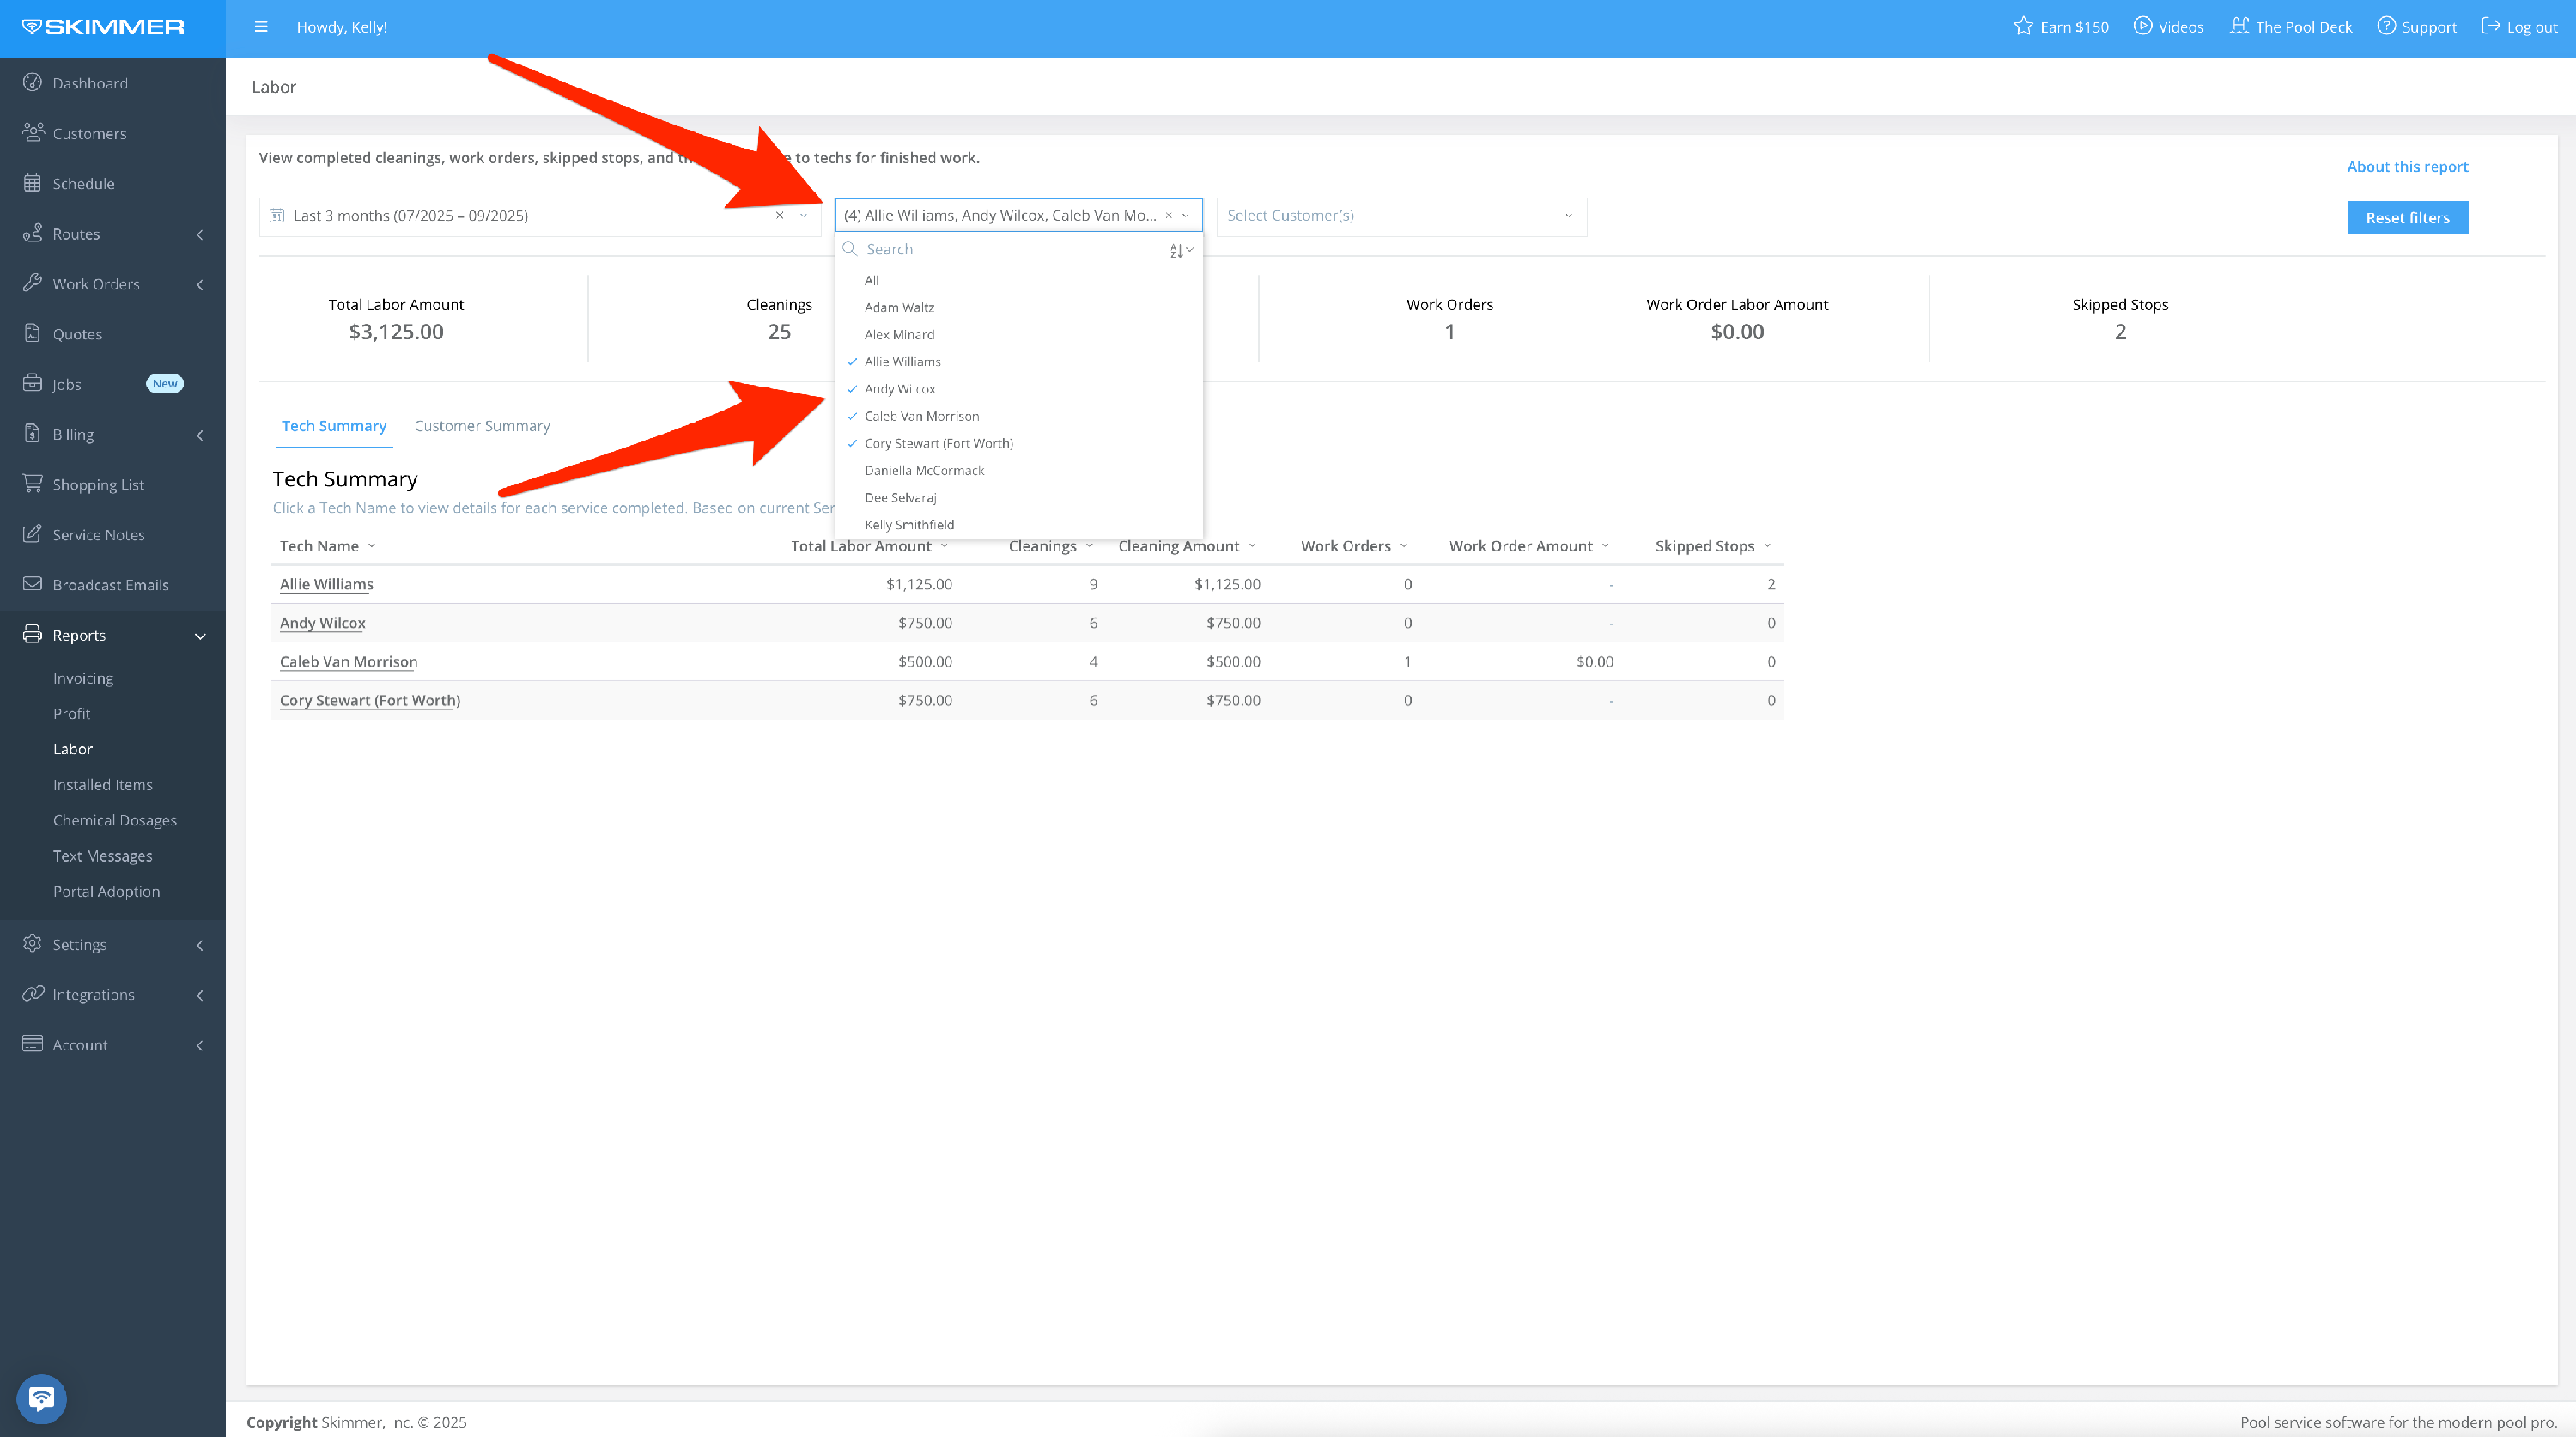This screenshot has width=2576, height=1437.
Task: Click the Support question mark icon
Action: (2386, 27)
